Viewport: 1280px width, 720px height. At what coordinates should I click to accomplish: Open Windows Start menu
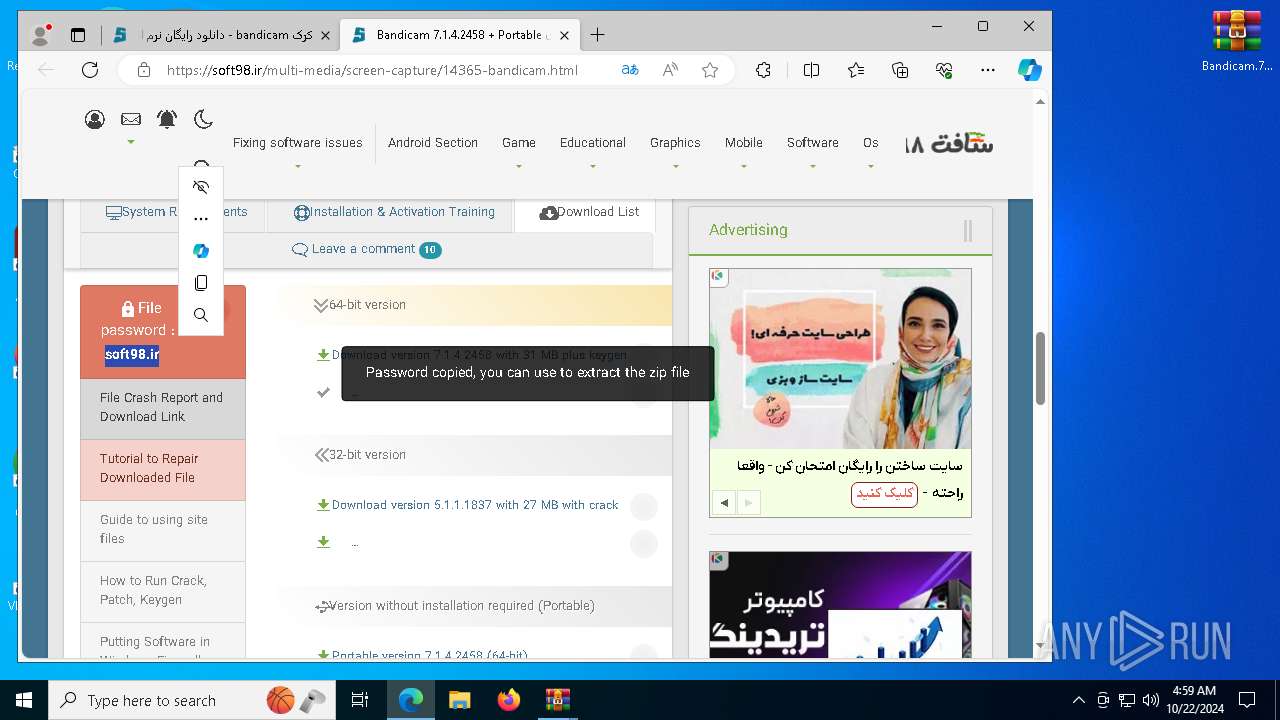coord(23,700)
